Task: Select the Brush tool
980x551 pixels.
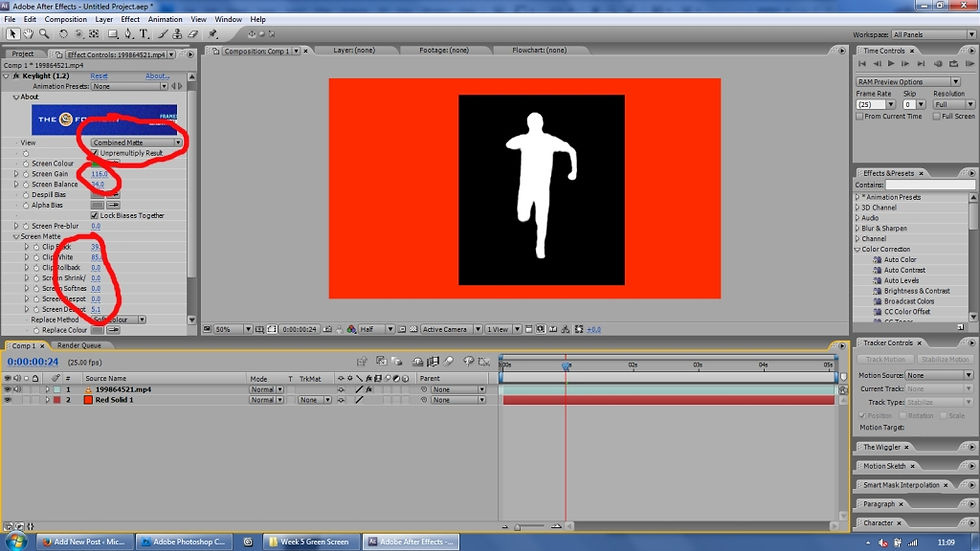Action: [162, 34]
